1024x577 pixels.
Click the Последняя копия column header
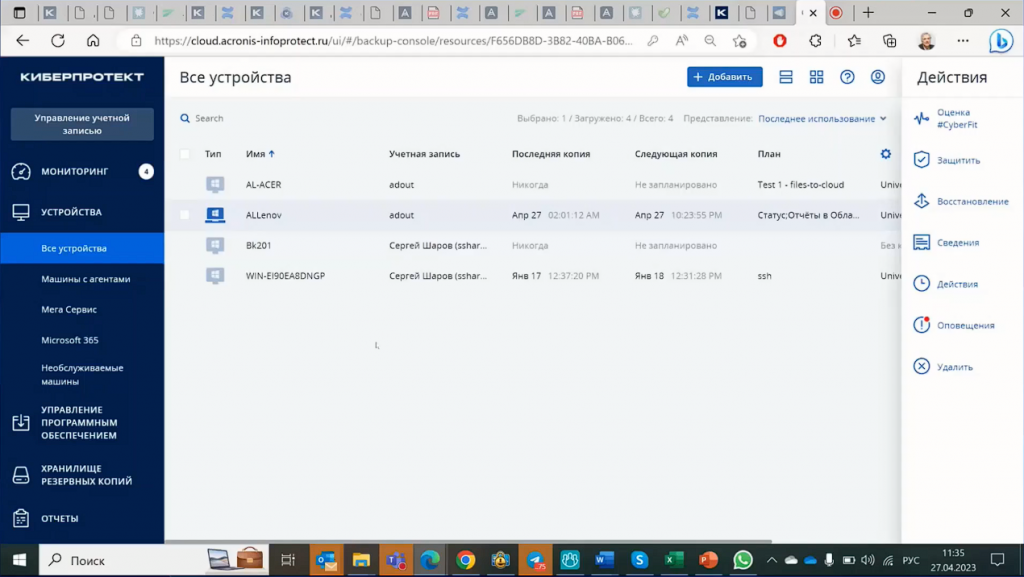tap(551, 154)
